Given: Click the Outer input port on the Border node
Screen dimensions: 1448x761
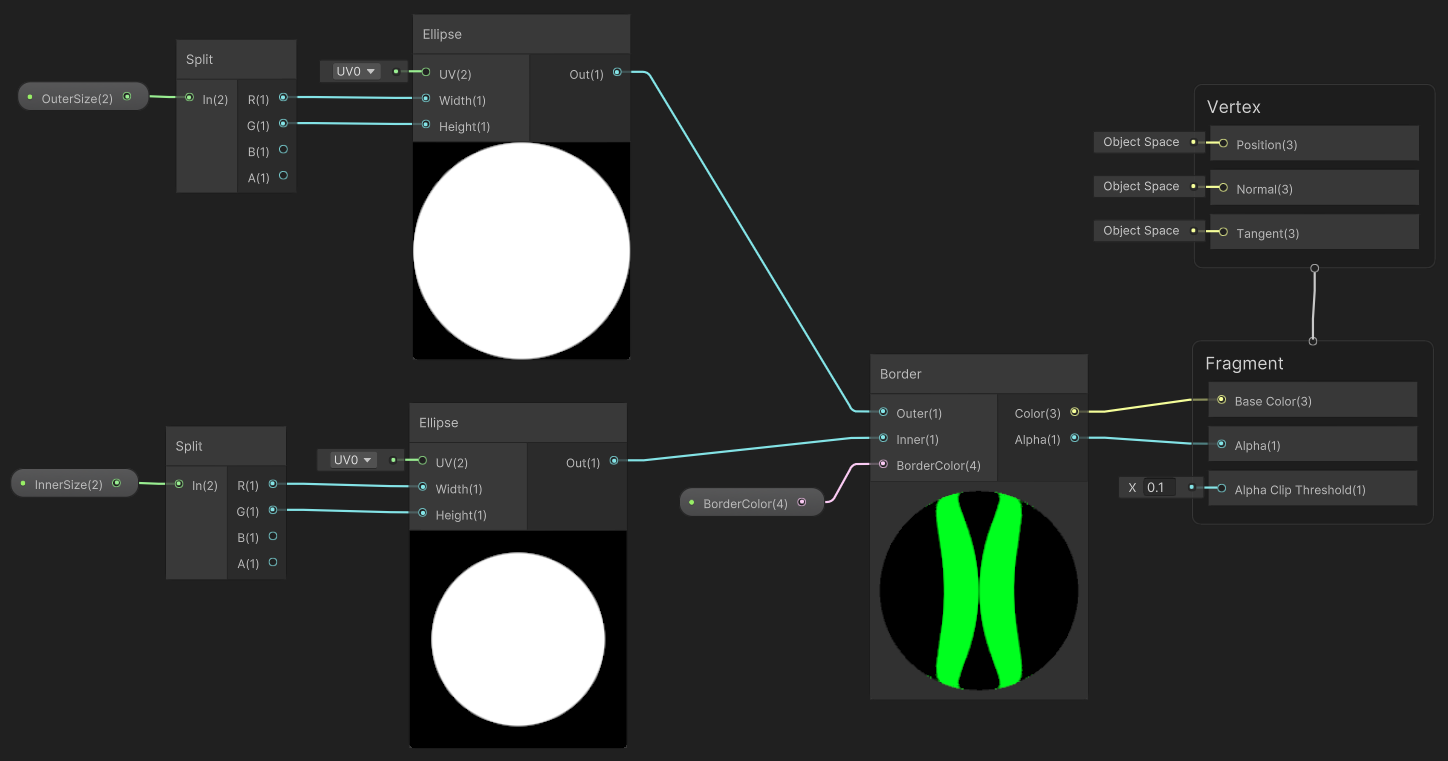Looking at the screenshot, I should coord(882,412).
